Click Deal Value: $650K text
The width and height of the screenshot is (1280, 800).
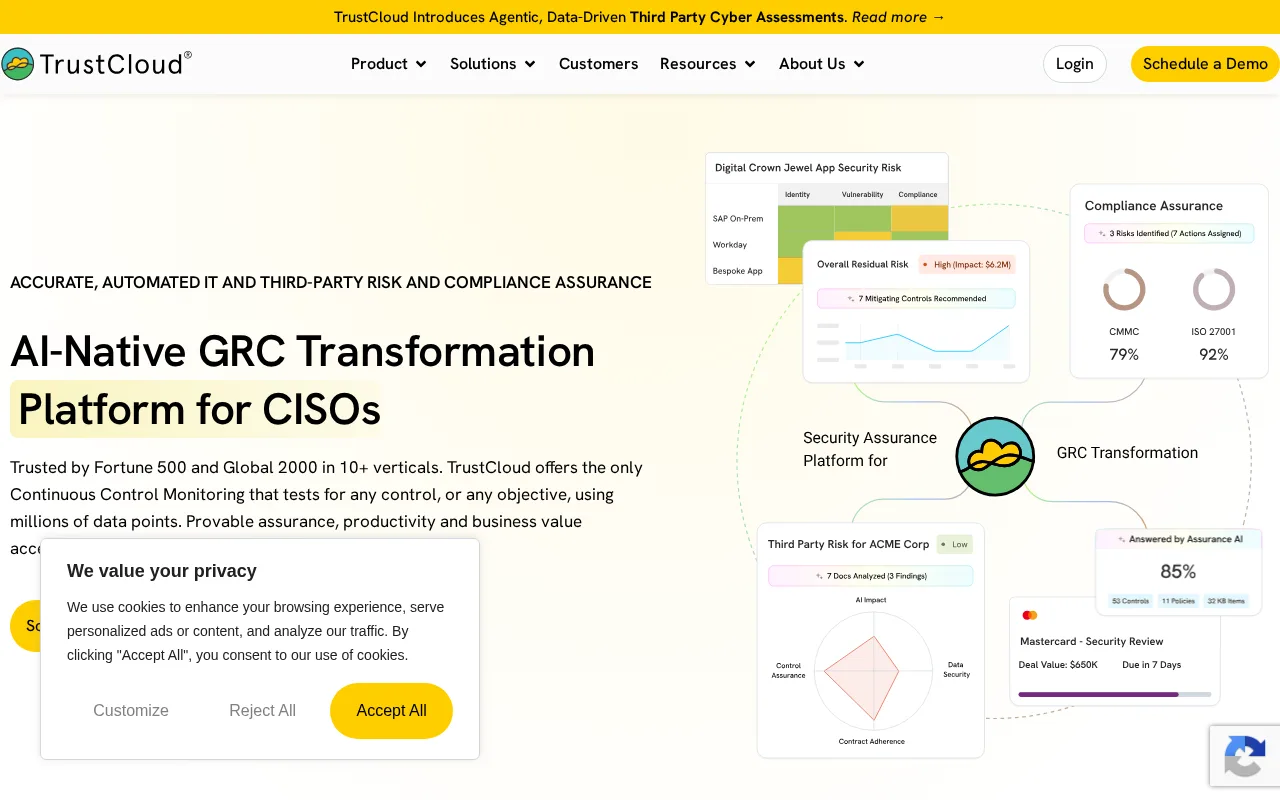1058,665
